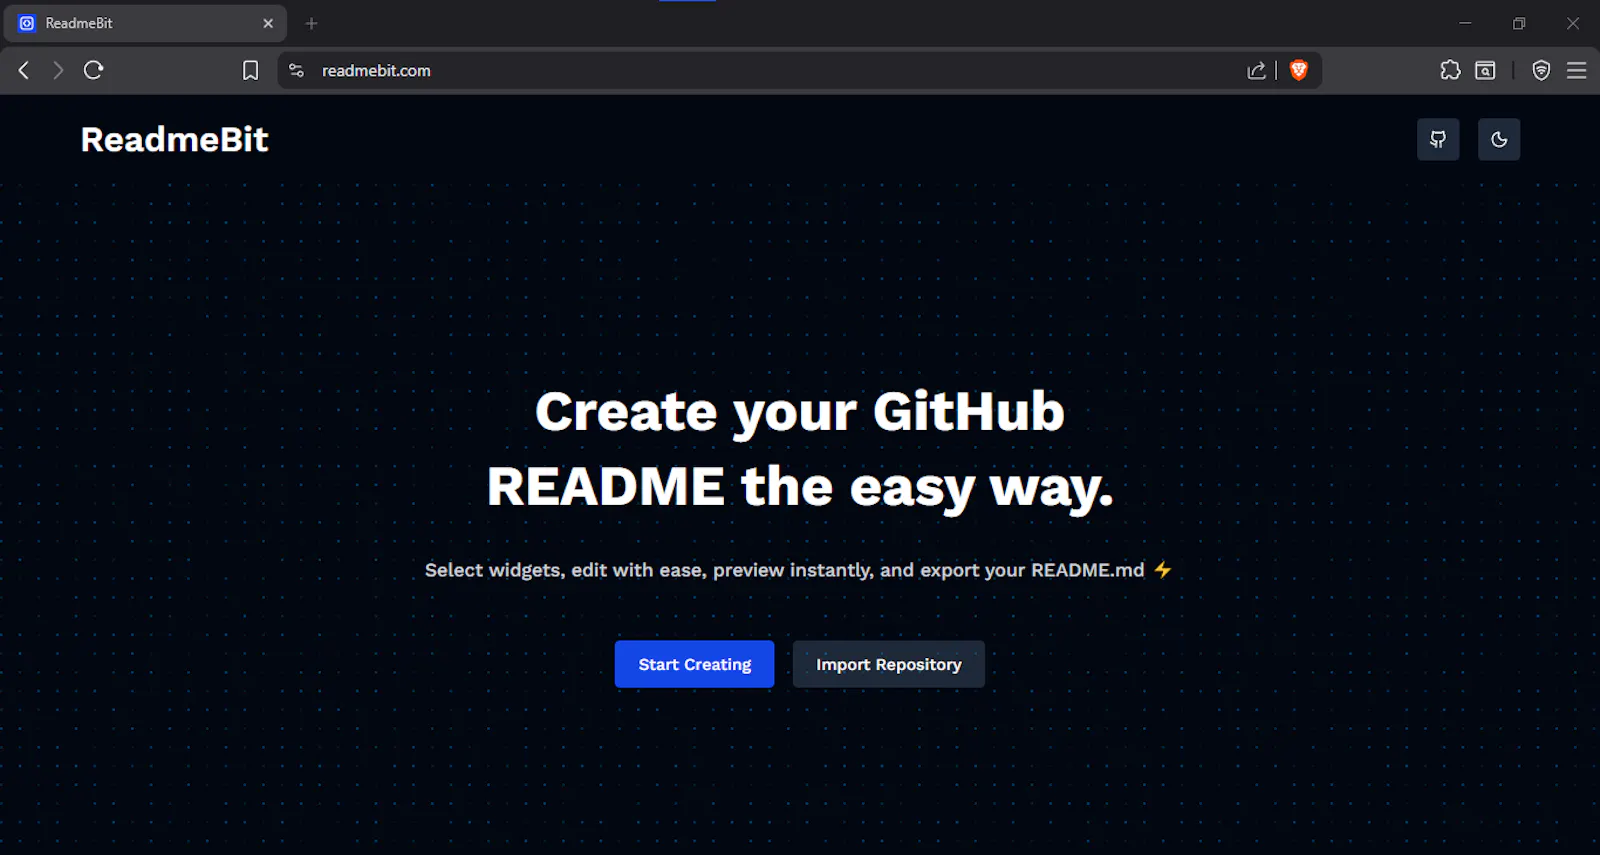Select the ReadmeBit browser tab
The height and width of the screenshot is (855, 1600).
[x=145, y=23]
